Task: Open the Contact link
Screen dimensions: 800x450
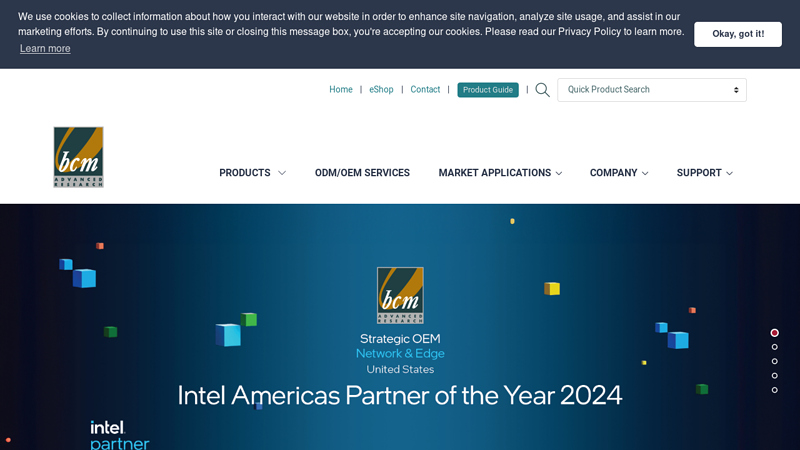Action: [x=425, y=89]
